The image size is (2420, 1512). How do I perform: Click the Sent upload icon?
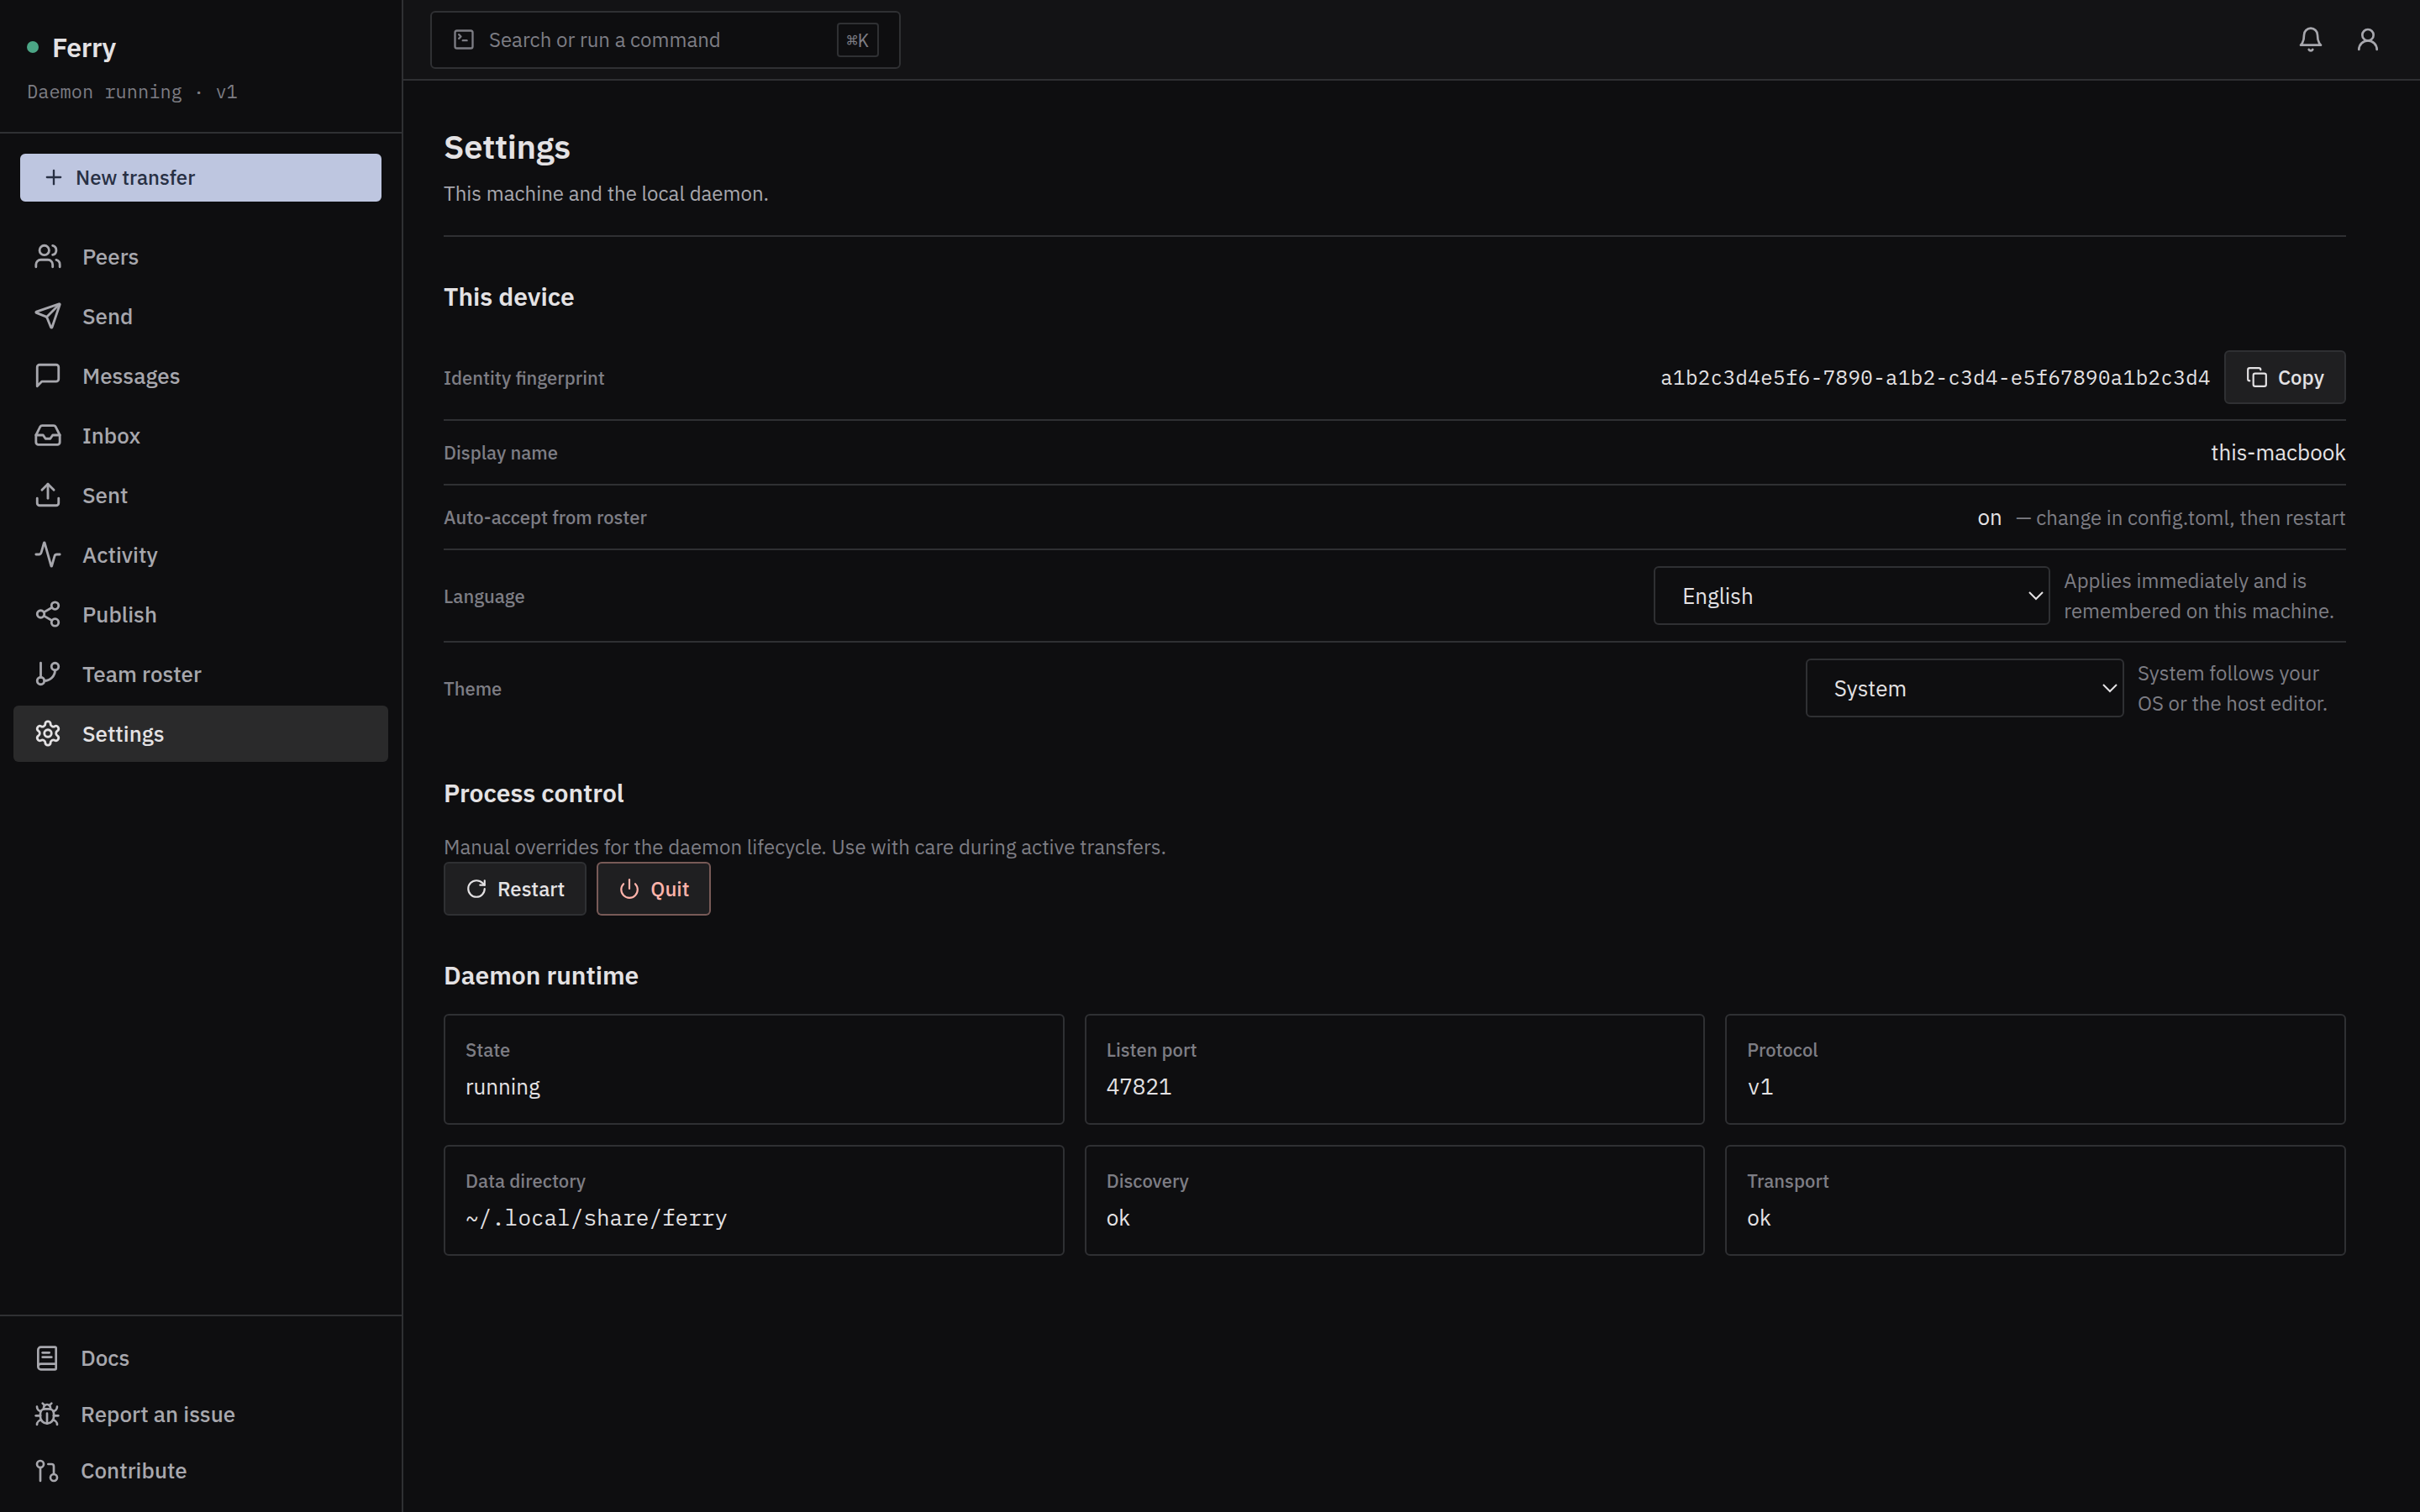tap(48, 495)
